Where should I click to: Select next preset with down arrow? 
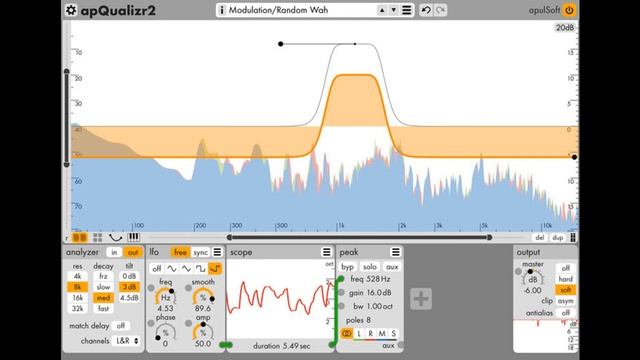click(394, 10)
